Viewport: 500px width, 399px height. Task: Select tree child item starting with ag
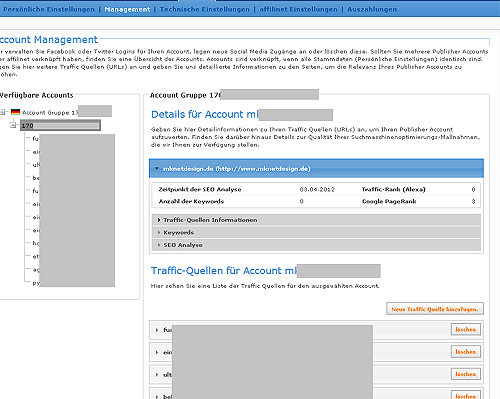click(36, 269)
